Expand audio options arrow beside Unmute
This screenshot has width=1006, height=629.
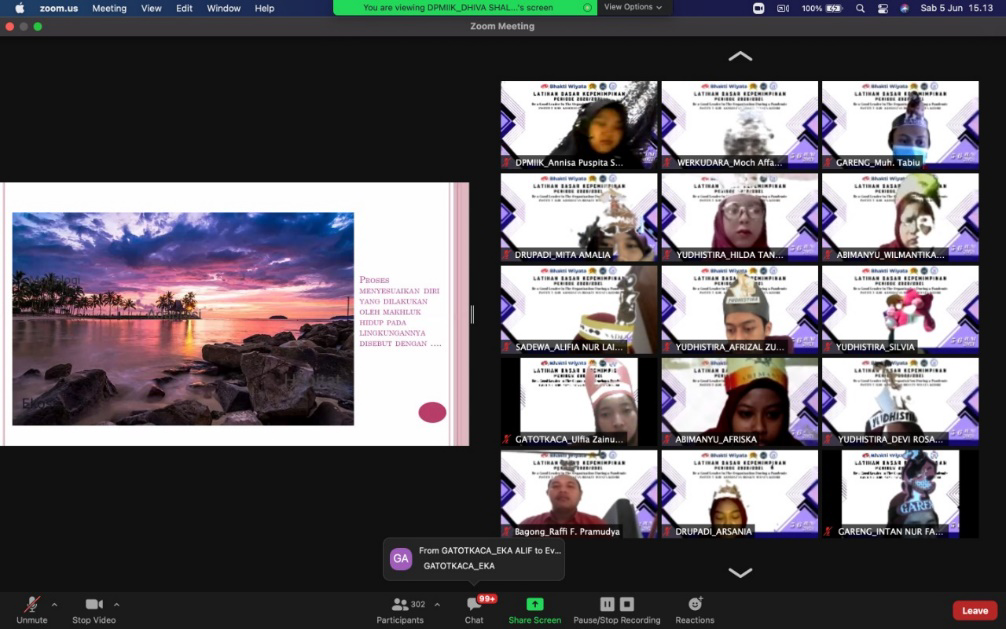coord(54,604)
